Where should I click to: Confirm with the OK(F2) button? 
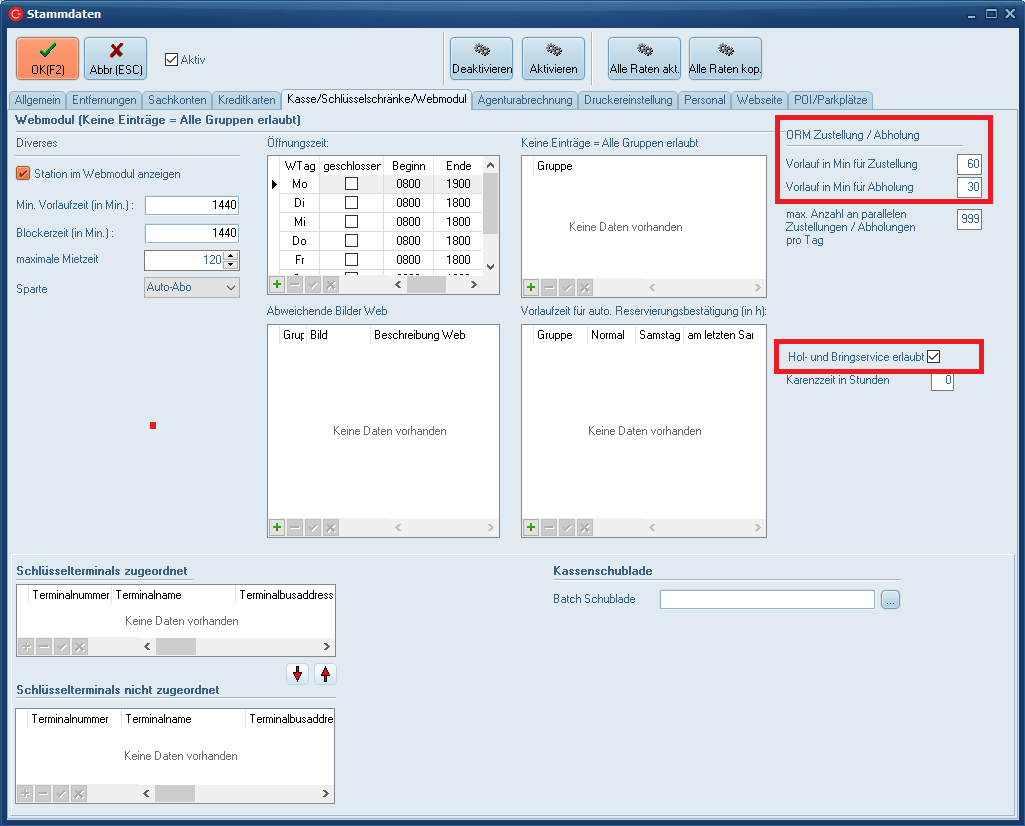(47, 58)
